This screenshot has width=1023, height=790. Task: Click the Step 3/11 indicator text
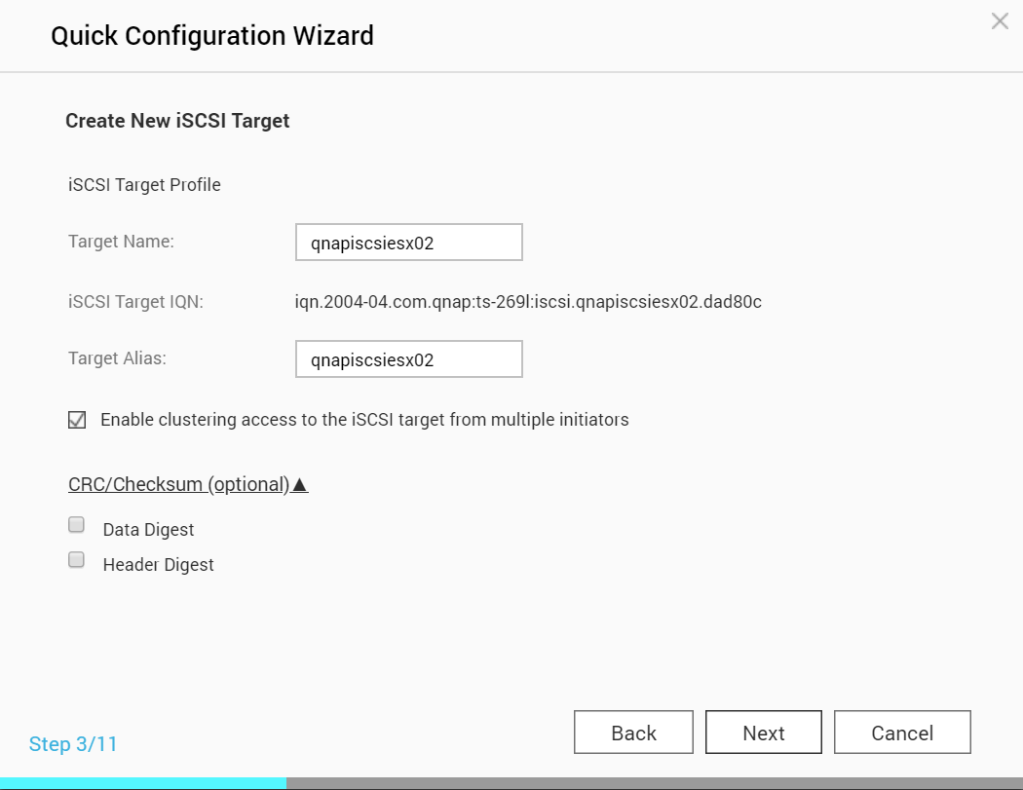tap(73, 744)
